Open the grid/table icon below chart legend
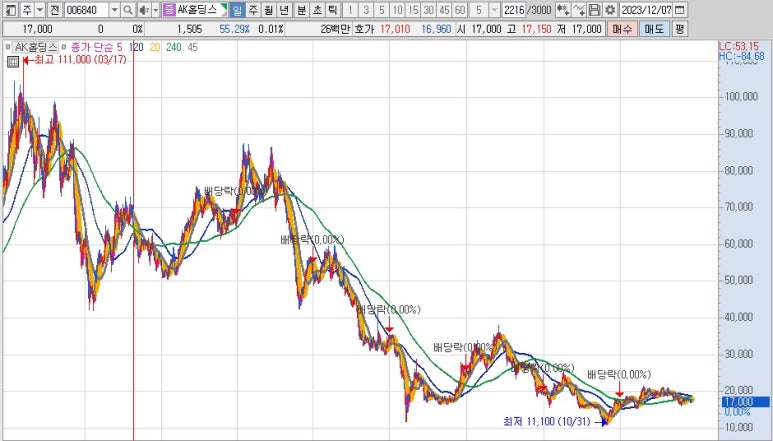This screenshot has height=441, width=773. tap(13, 62)
